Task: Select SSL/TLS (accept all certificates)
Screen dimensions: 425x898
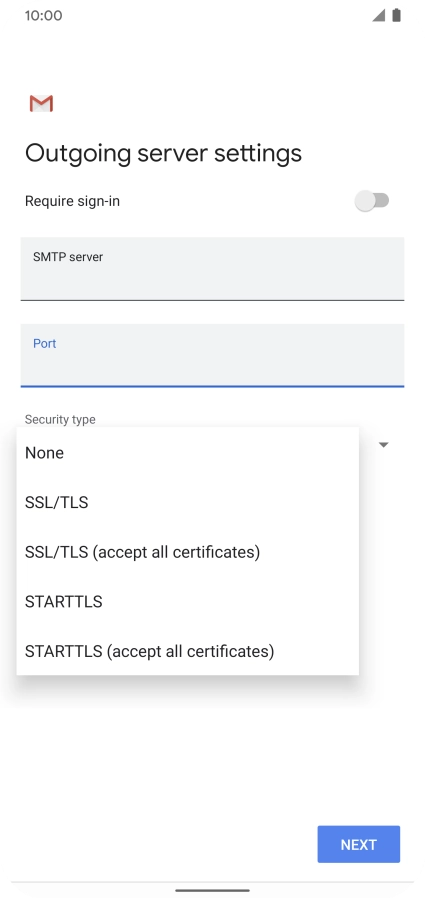Action: pos(188,552)
